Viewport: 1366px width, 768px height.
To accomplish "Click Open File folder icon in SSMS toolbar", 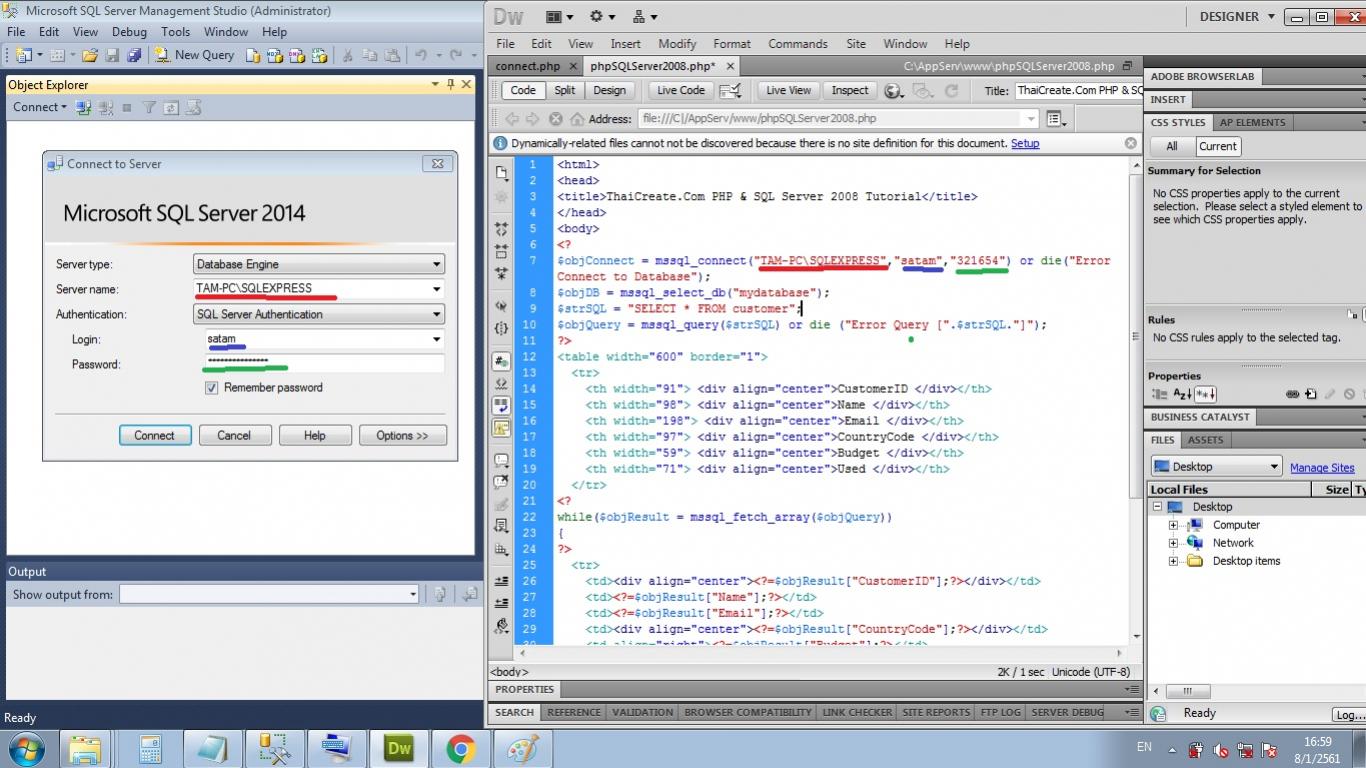I will (x=90, y=55).
